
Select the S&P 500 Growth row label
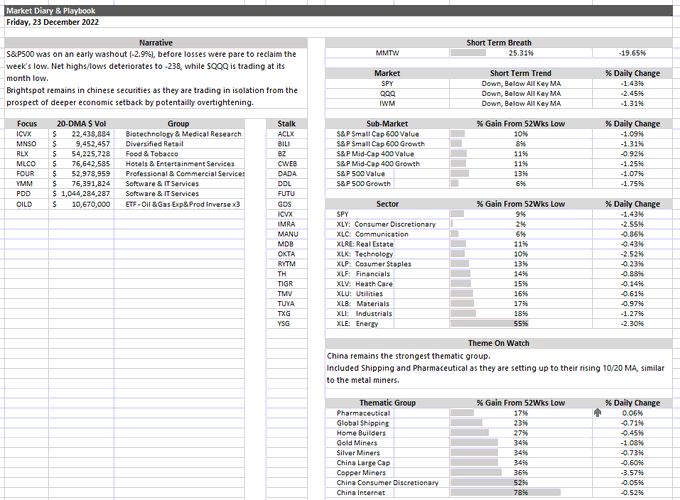tap(363, 183)
